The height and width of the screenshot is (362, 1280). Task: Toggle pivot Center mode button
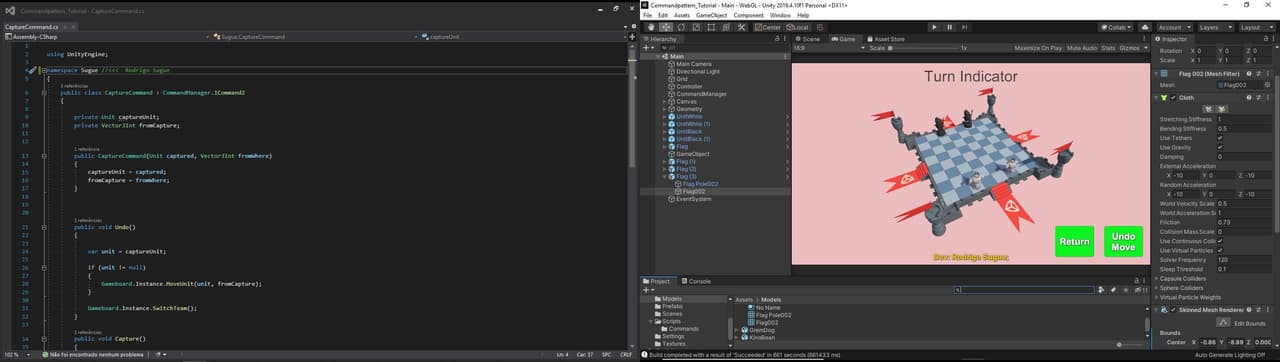768,27
